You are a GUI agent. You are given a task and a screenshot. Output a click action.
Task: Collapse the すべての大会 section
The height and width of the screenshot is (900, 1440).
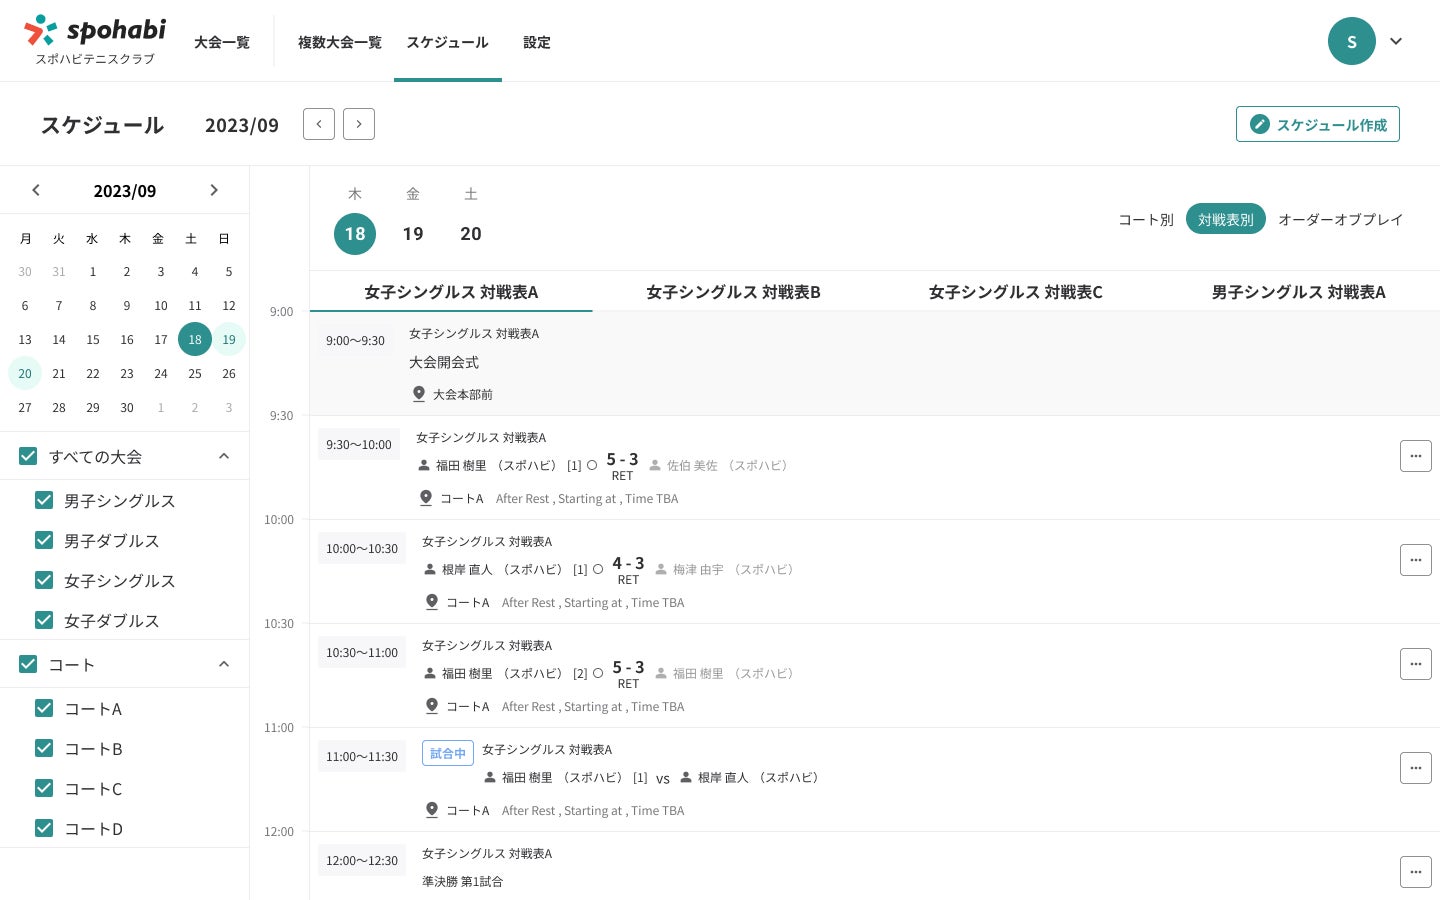coord(224,456)
